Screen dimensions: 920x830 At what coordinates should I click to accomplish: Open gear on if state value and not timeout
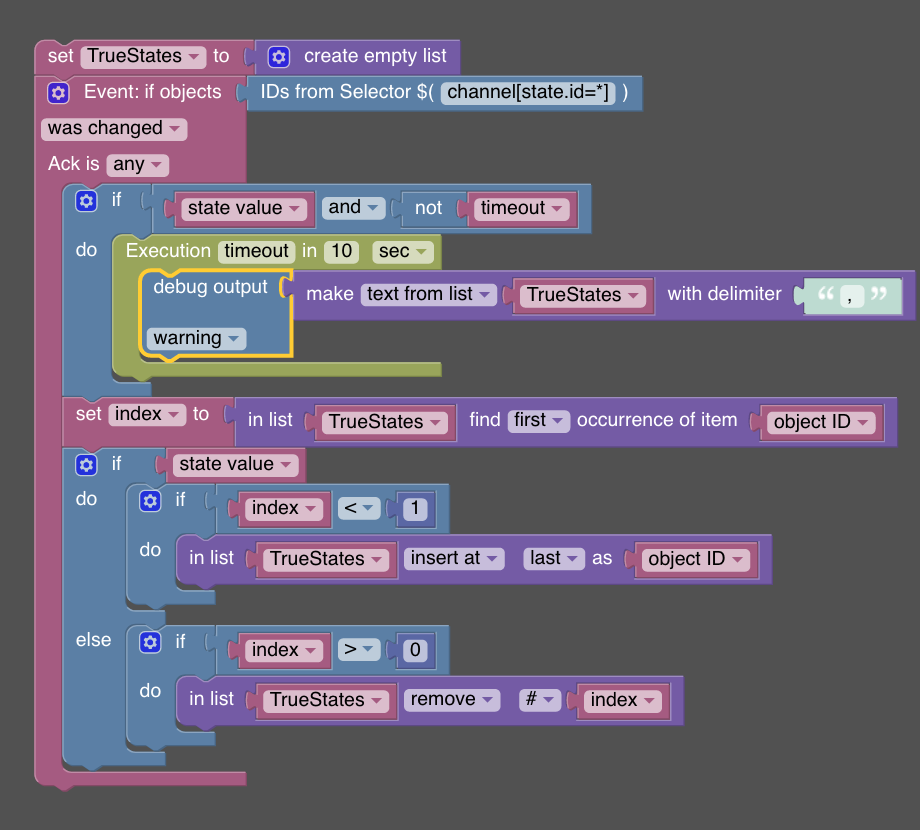[86, 201]
